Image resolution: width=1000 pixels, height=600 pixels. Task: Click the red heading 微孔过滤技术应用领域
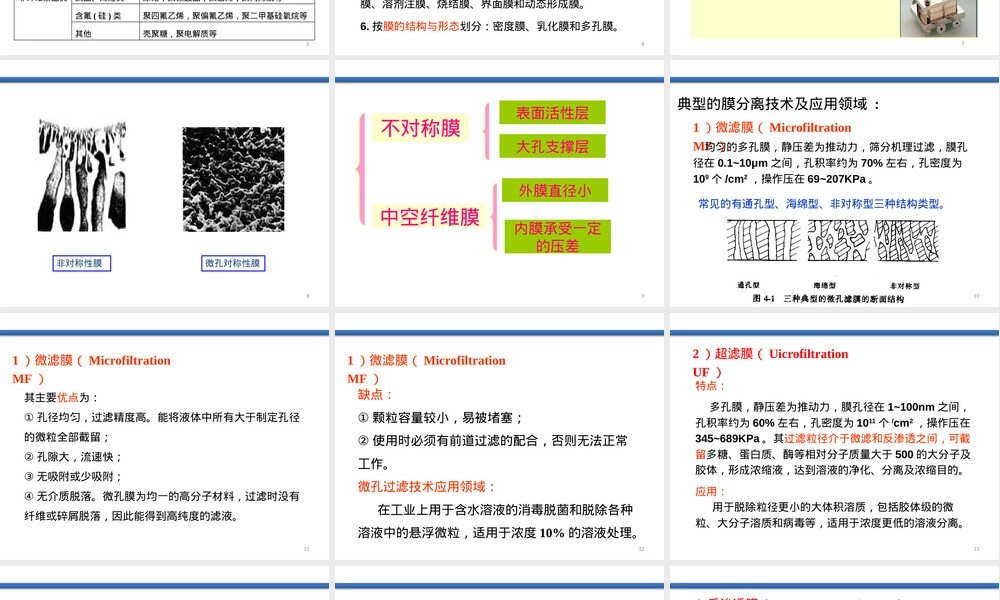click(x=426, y=487)
